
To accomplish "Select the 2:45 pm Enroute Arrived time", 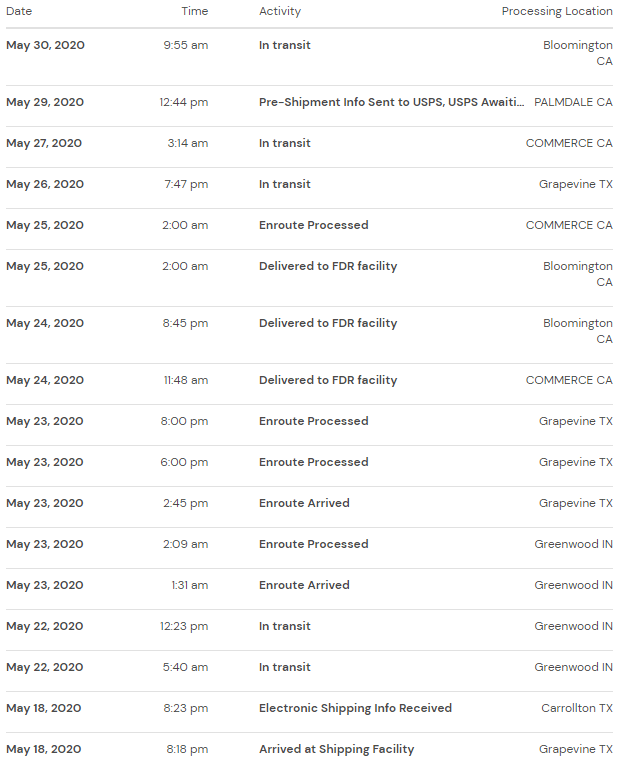I will [186, 503].
